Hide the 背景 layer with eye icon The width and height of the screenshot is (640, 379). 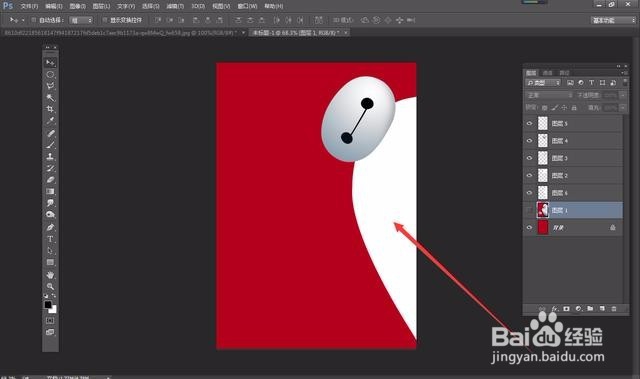529,228
